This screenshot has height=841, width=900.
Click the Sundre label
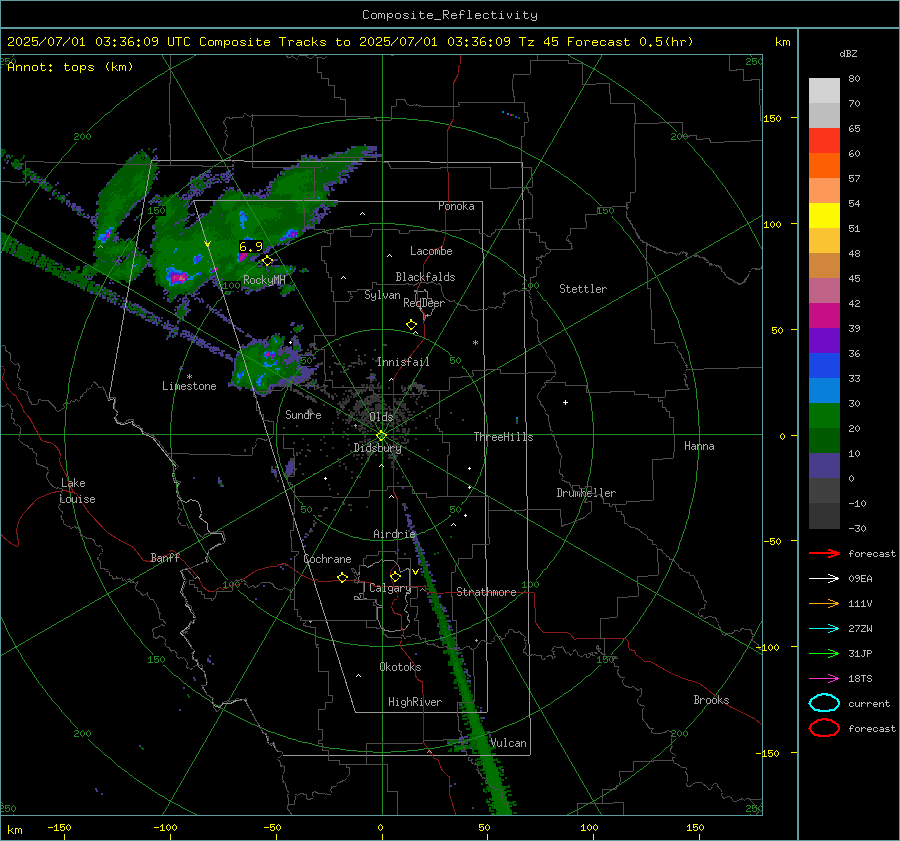tap(303, 414)
